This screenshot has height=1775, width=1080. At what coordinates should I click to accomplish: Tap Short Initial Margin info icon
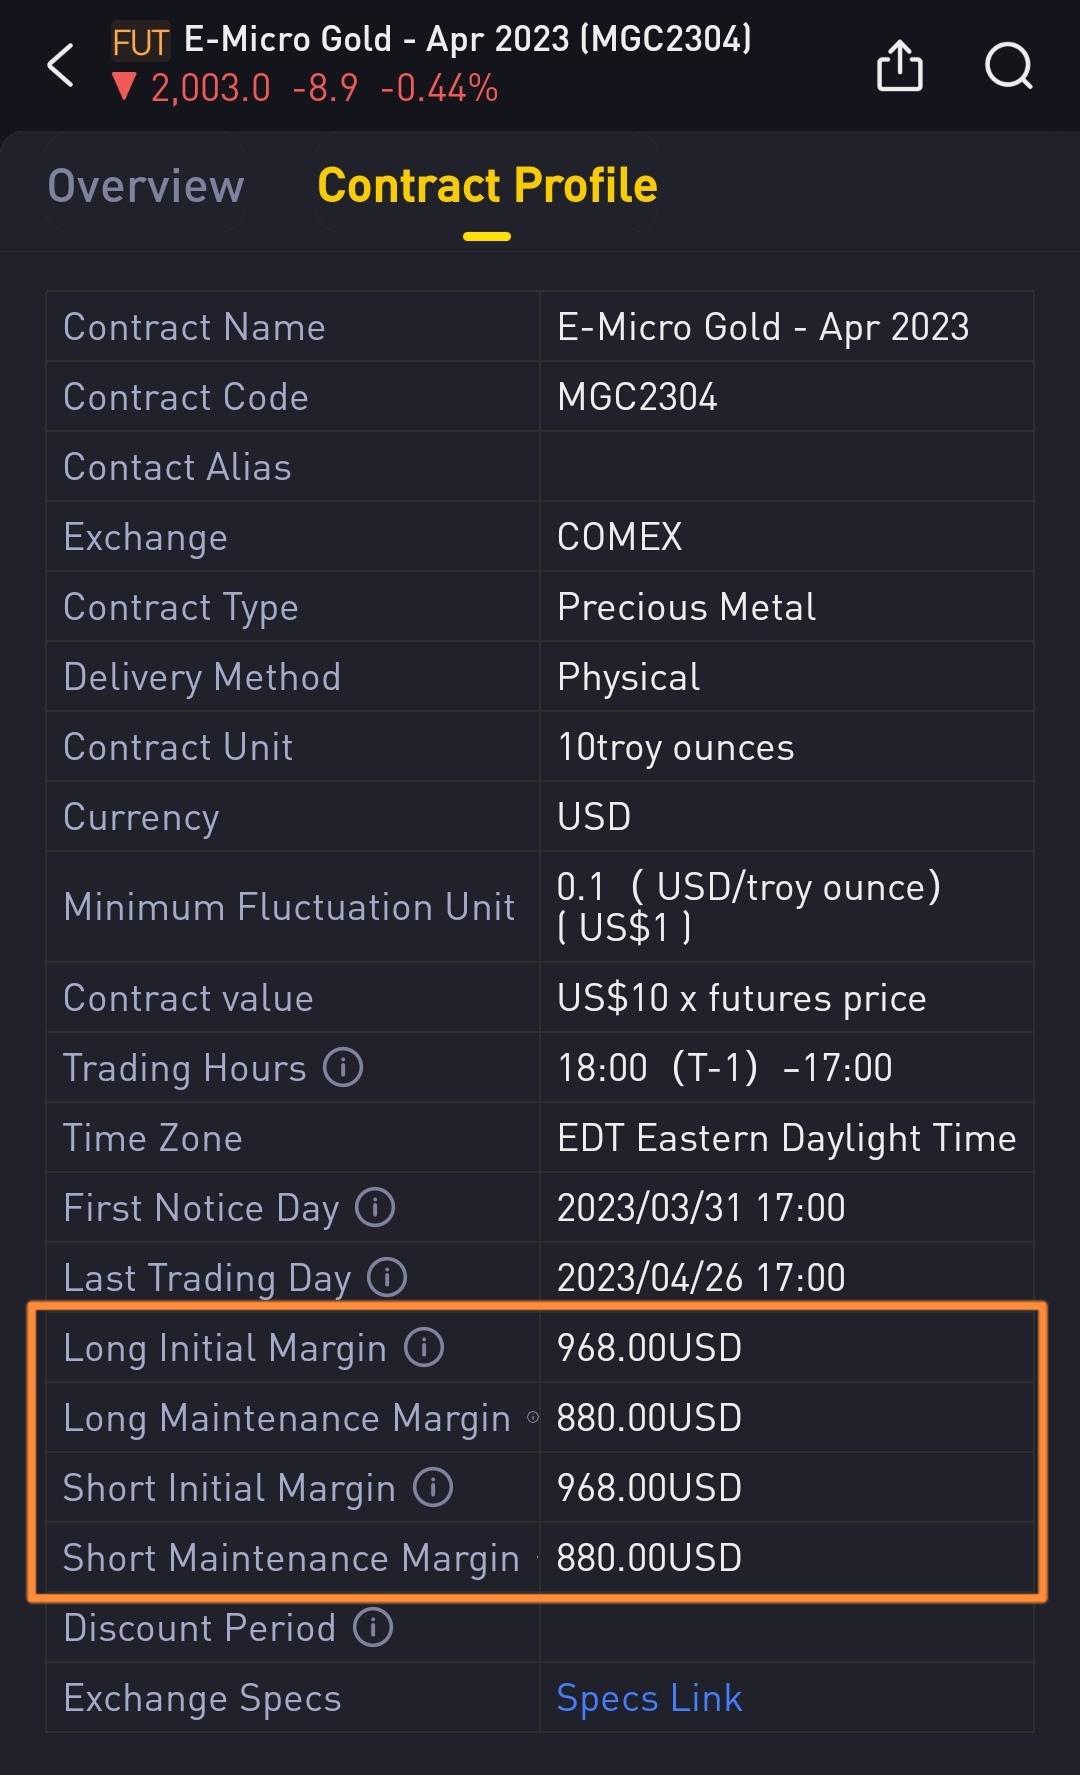(x=433, y=1487)
